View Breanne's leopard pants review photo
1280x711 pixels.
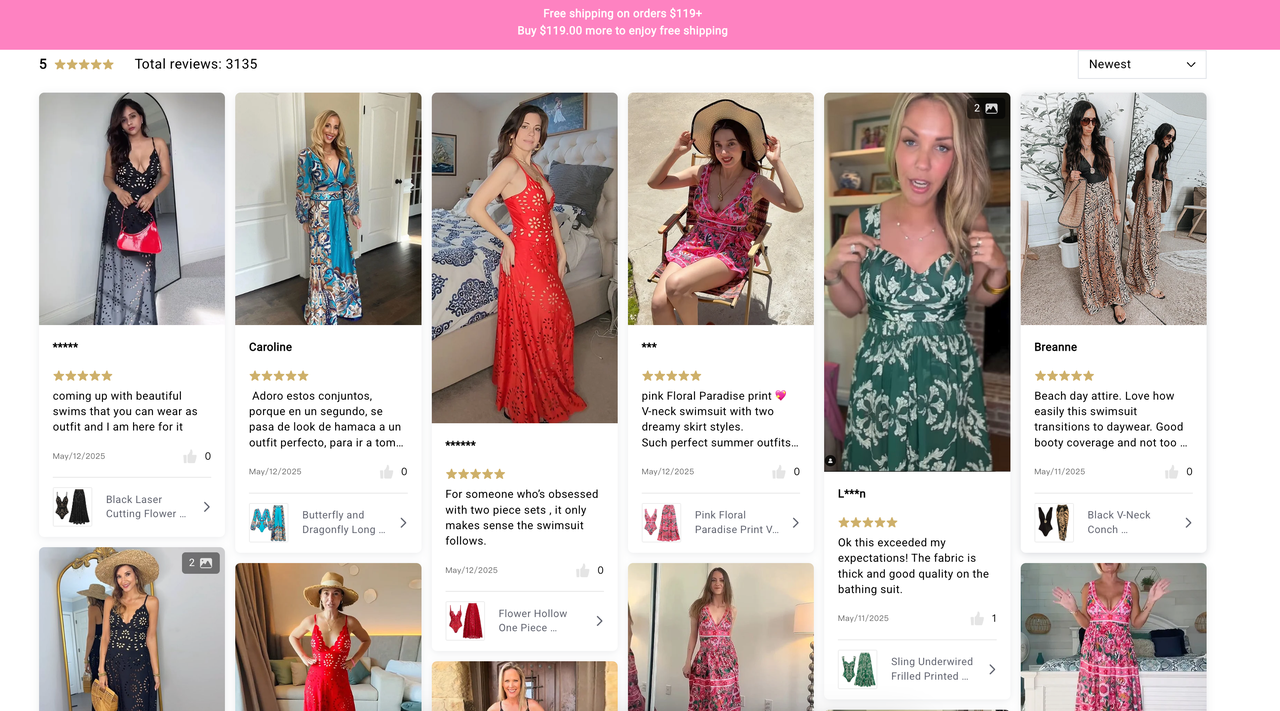coord(1113,209)
